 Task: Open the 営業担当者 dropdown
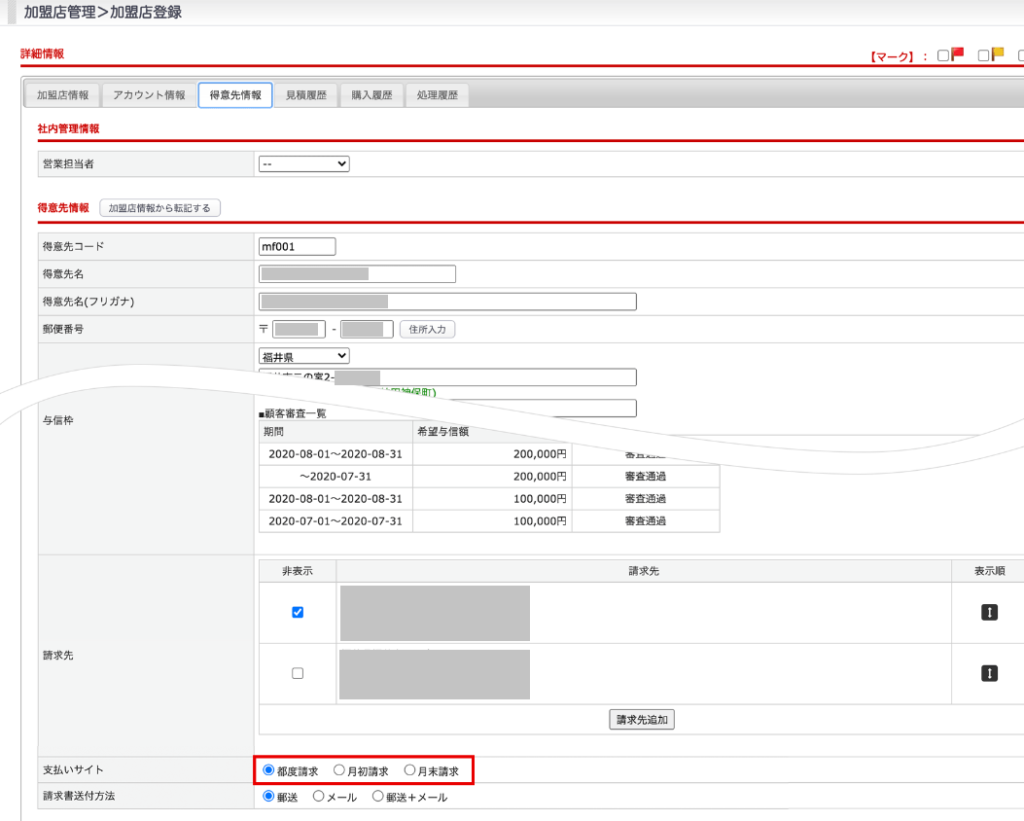click(304, 164)
